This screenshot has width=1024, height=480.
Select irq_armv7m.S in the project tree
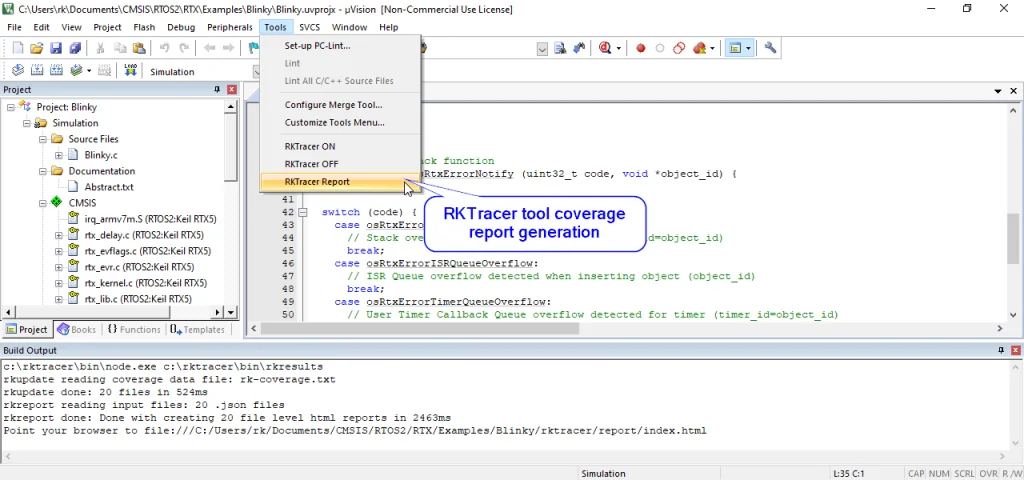pyautogui.click(x=150, y=219)
